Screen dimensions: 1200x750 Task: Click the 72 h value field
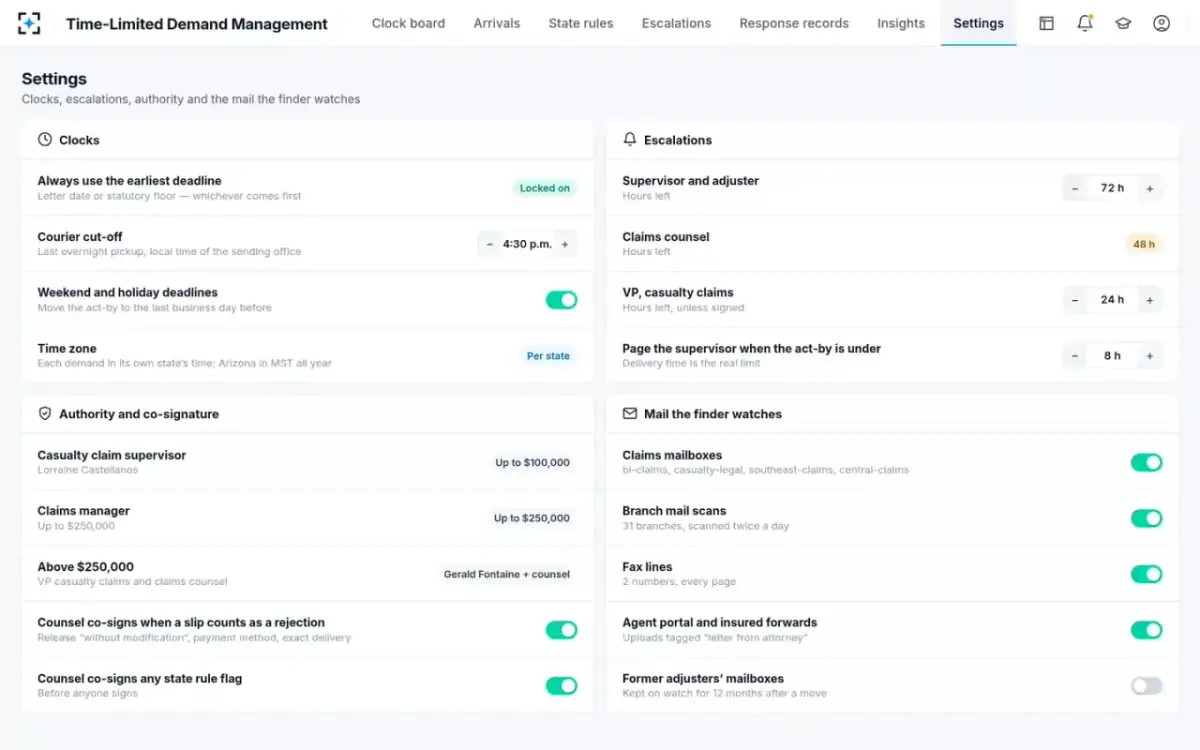coord(1112,188)
